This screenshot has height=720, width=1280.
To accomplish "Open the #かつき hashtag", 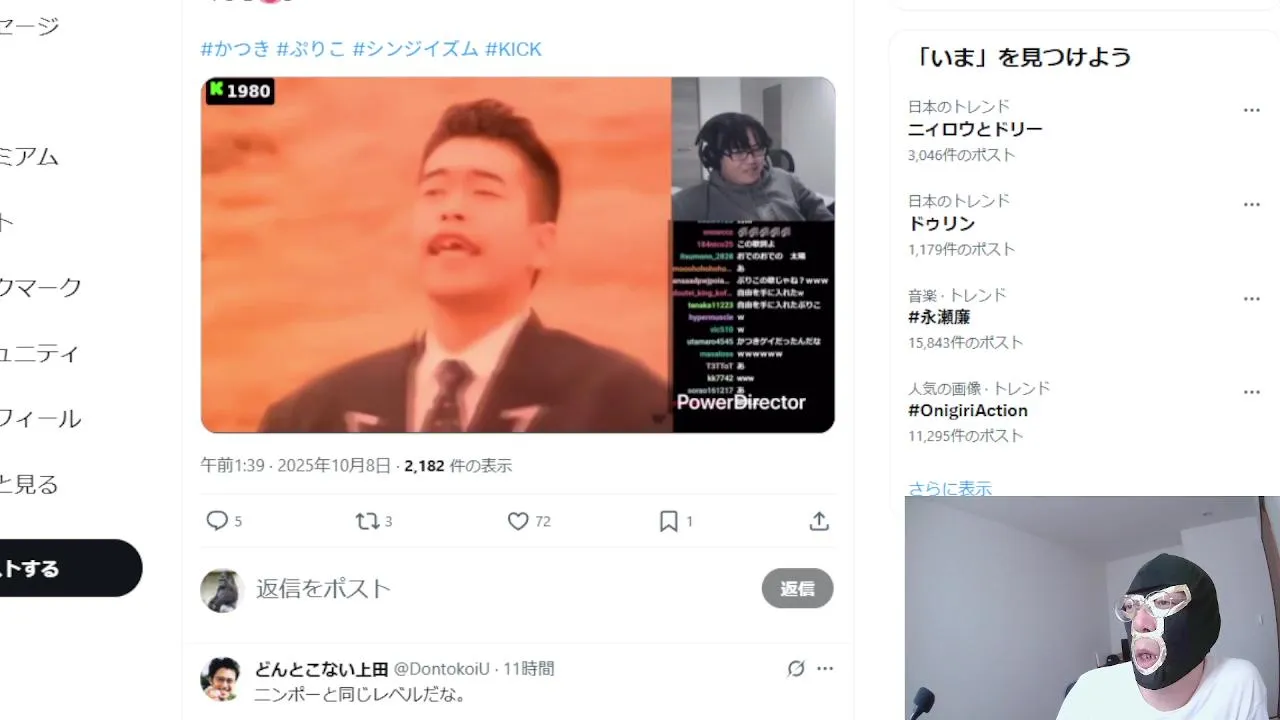I will (x=235, y=49).
